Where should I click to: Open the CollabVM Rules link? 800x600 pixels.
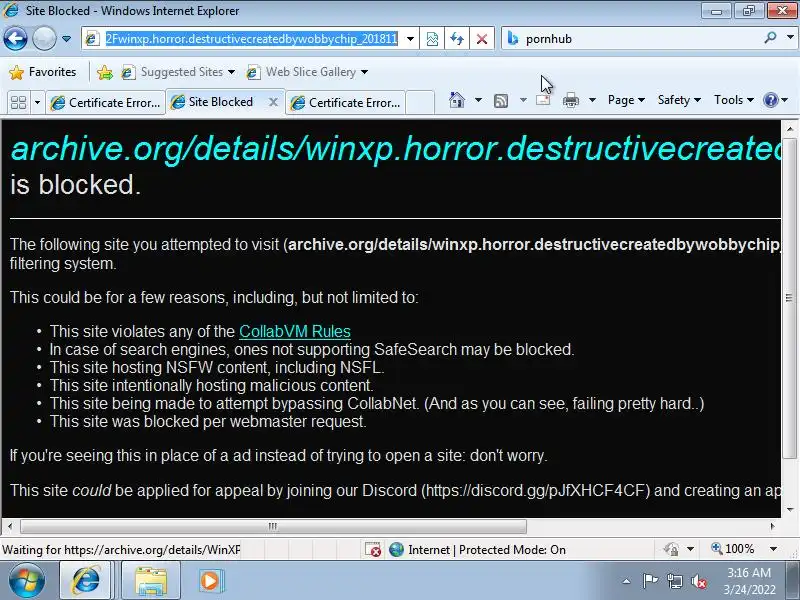(295, 332)
